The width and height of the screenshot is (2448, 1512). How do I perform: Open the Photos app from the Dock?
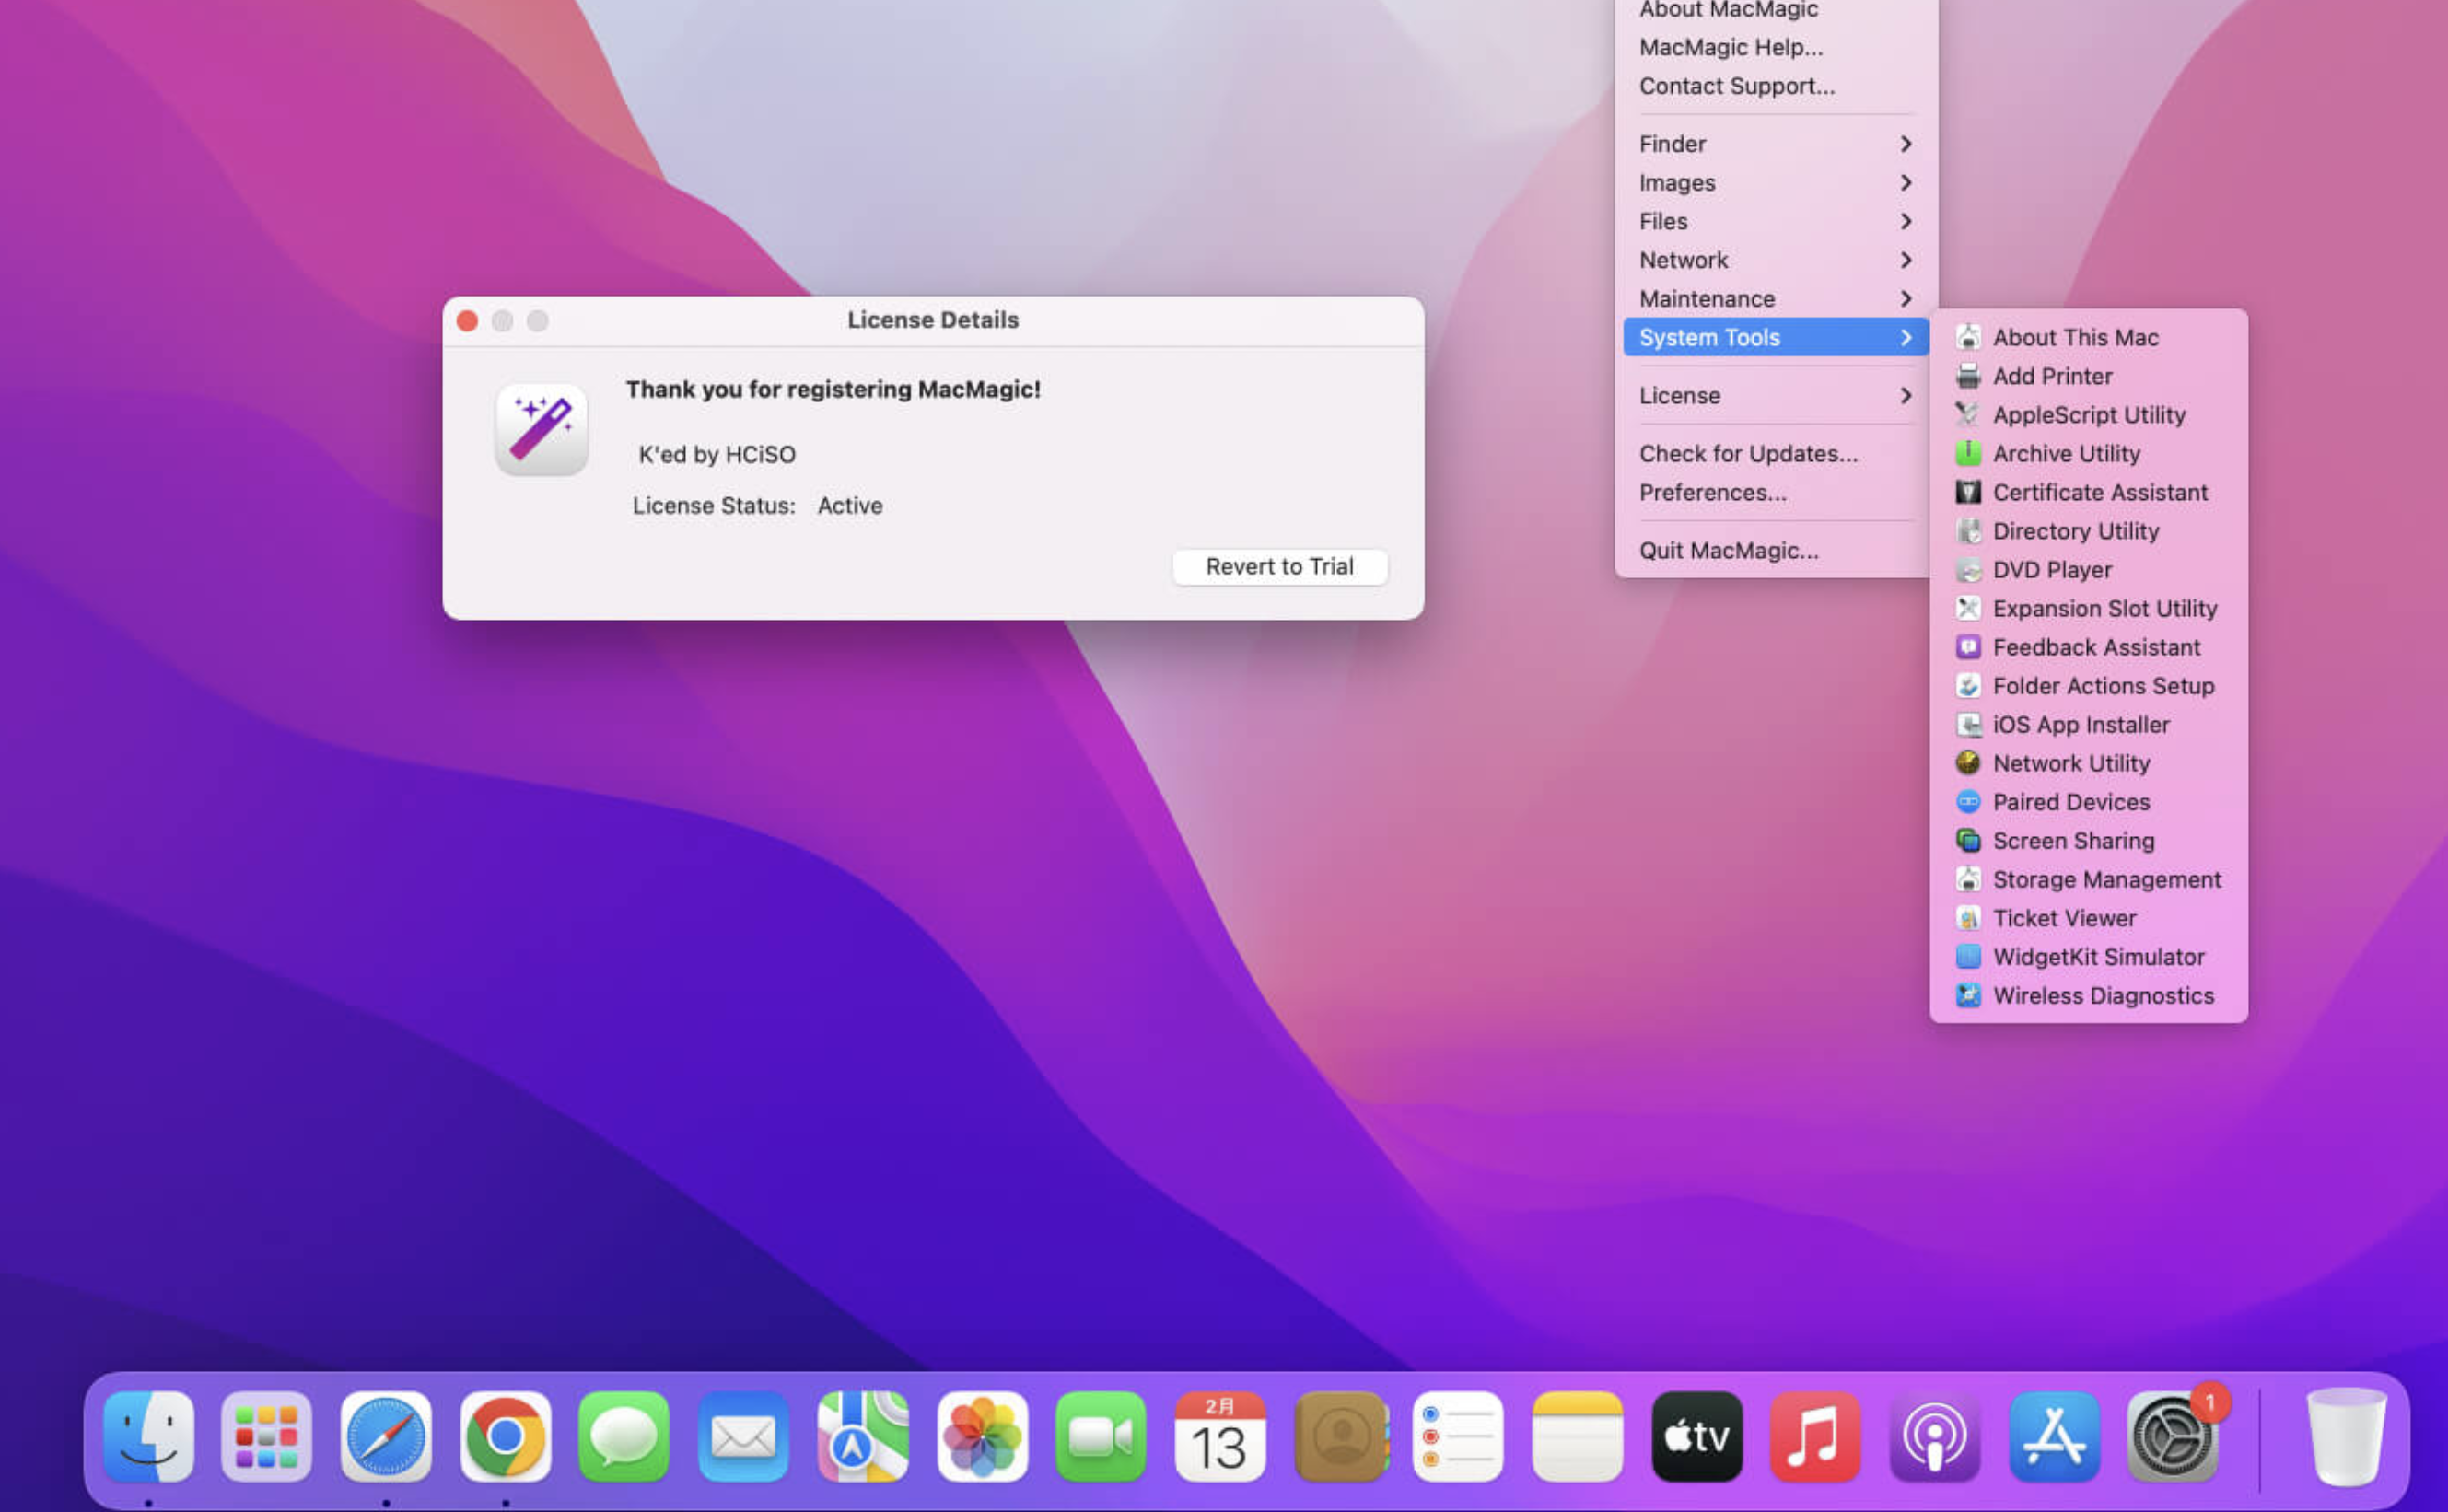click(980, 1437)
